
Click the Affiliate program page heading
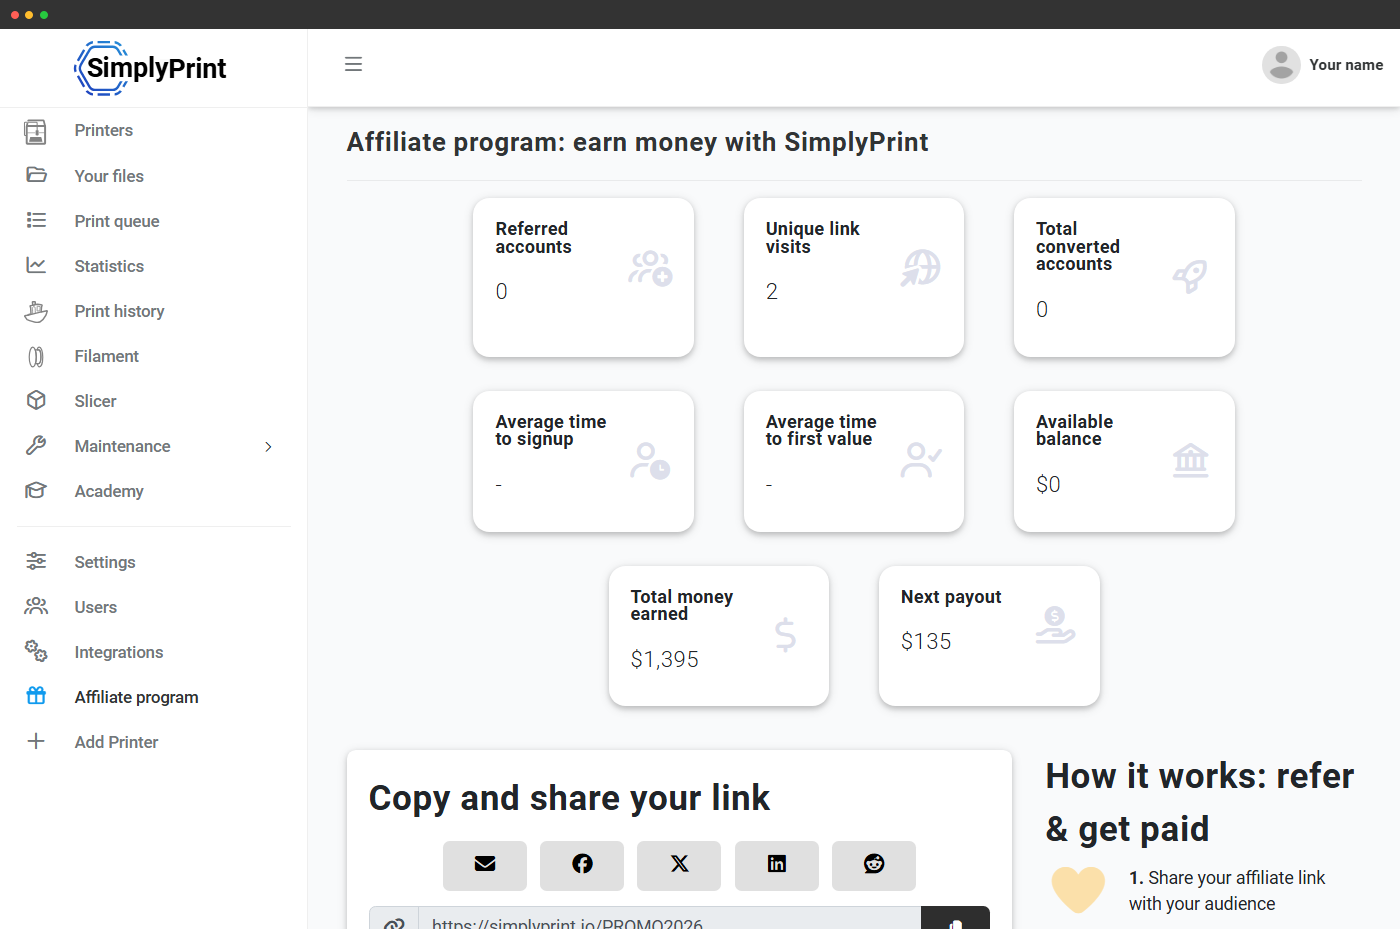click(637, 142)
